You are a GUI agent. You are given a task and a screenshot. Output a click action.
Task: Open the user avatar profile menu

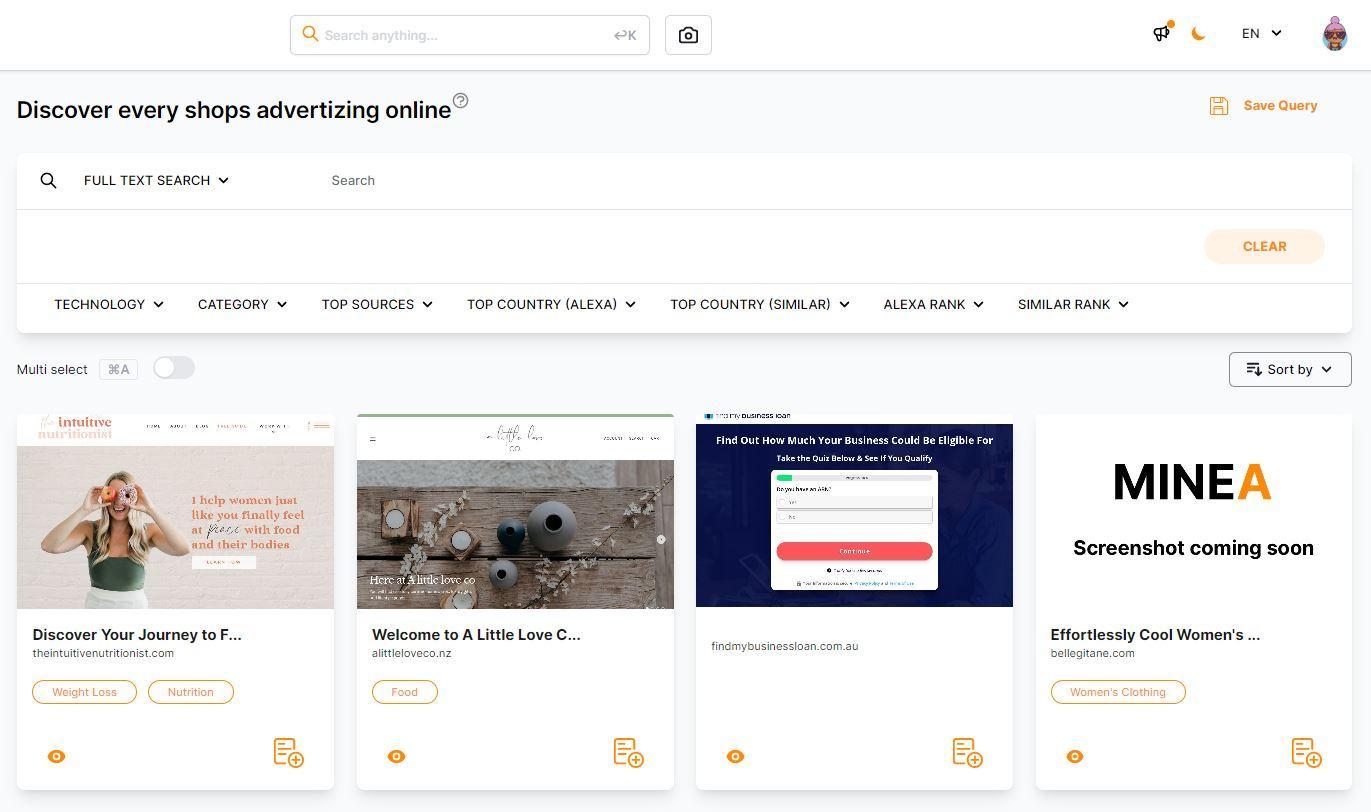click(1335, 34)
